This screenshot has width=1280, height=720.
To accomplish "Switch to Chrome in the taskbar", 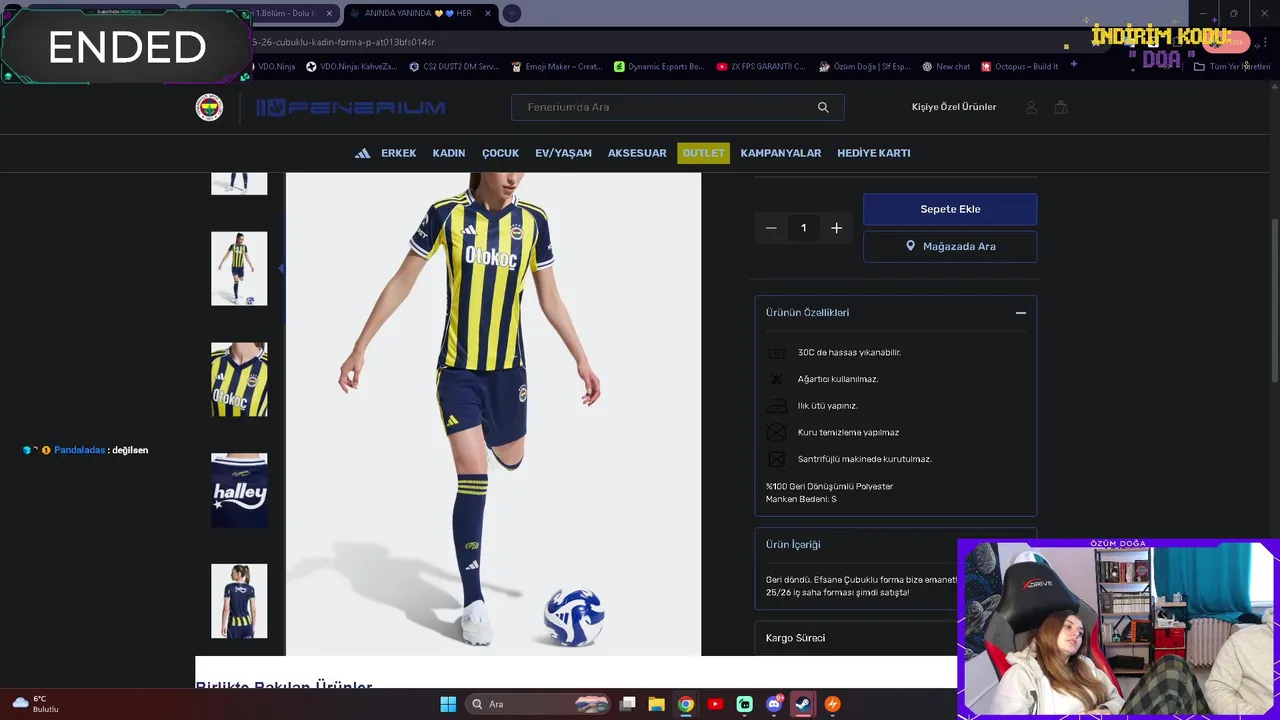I will [x=686, y=704].
